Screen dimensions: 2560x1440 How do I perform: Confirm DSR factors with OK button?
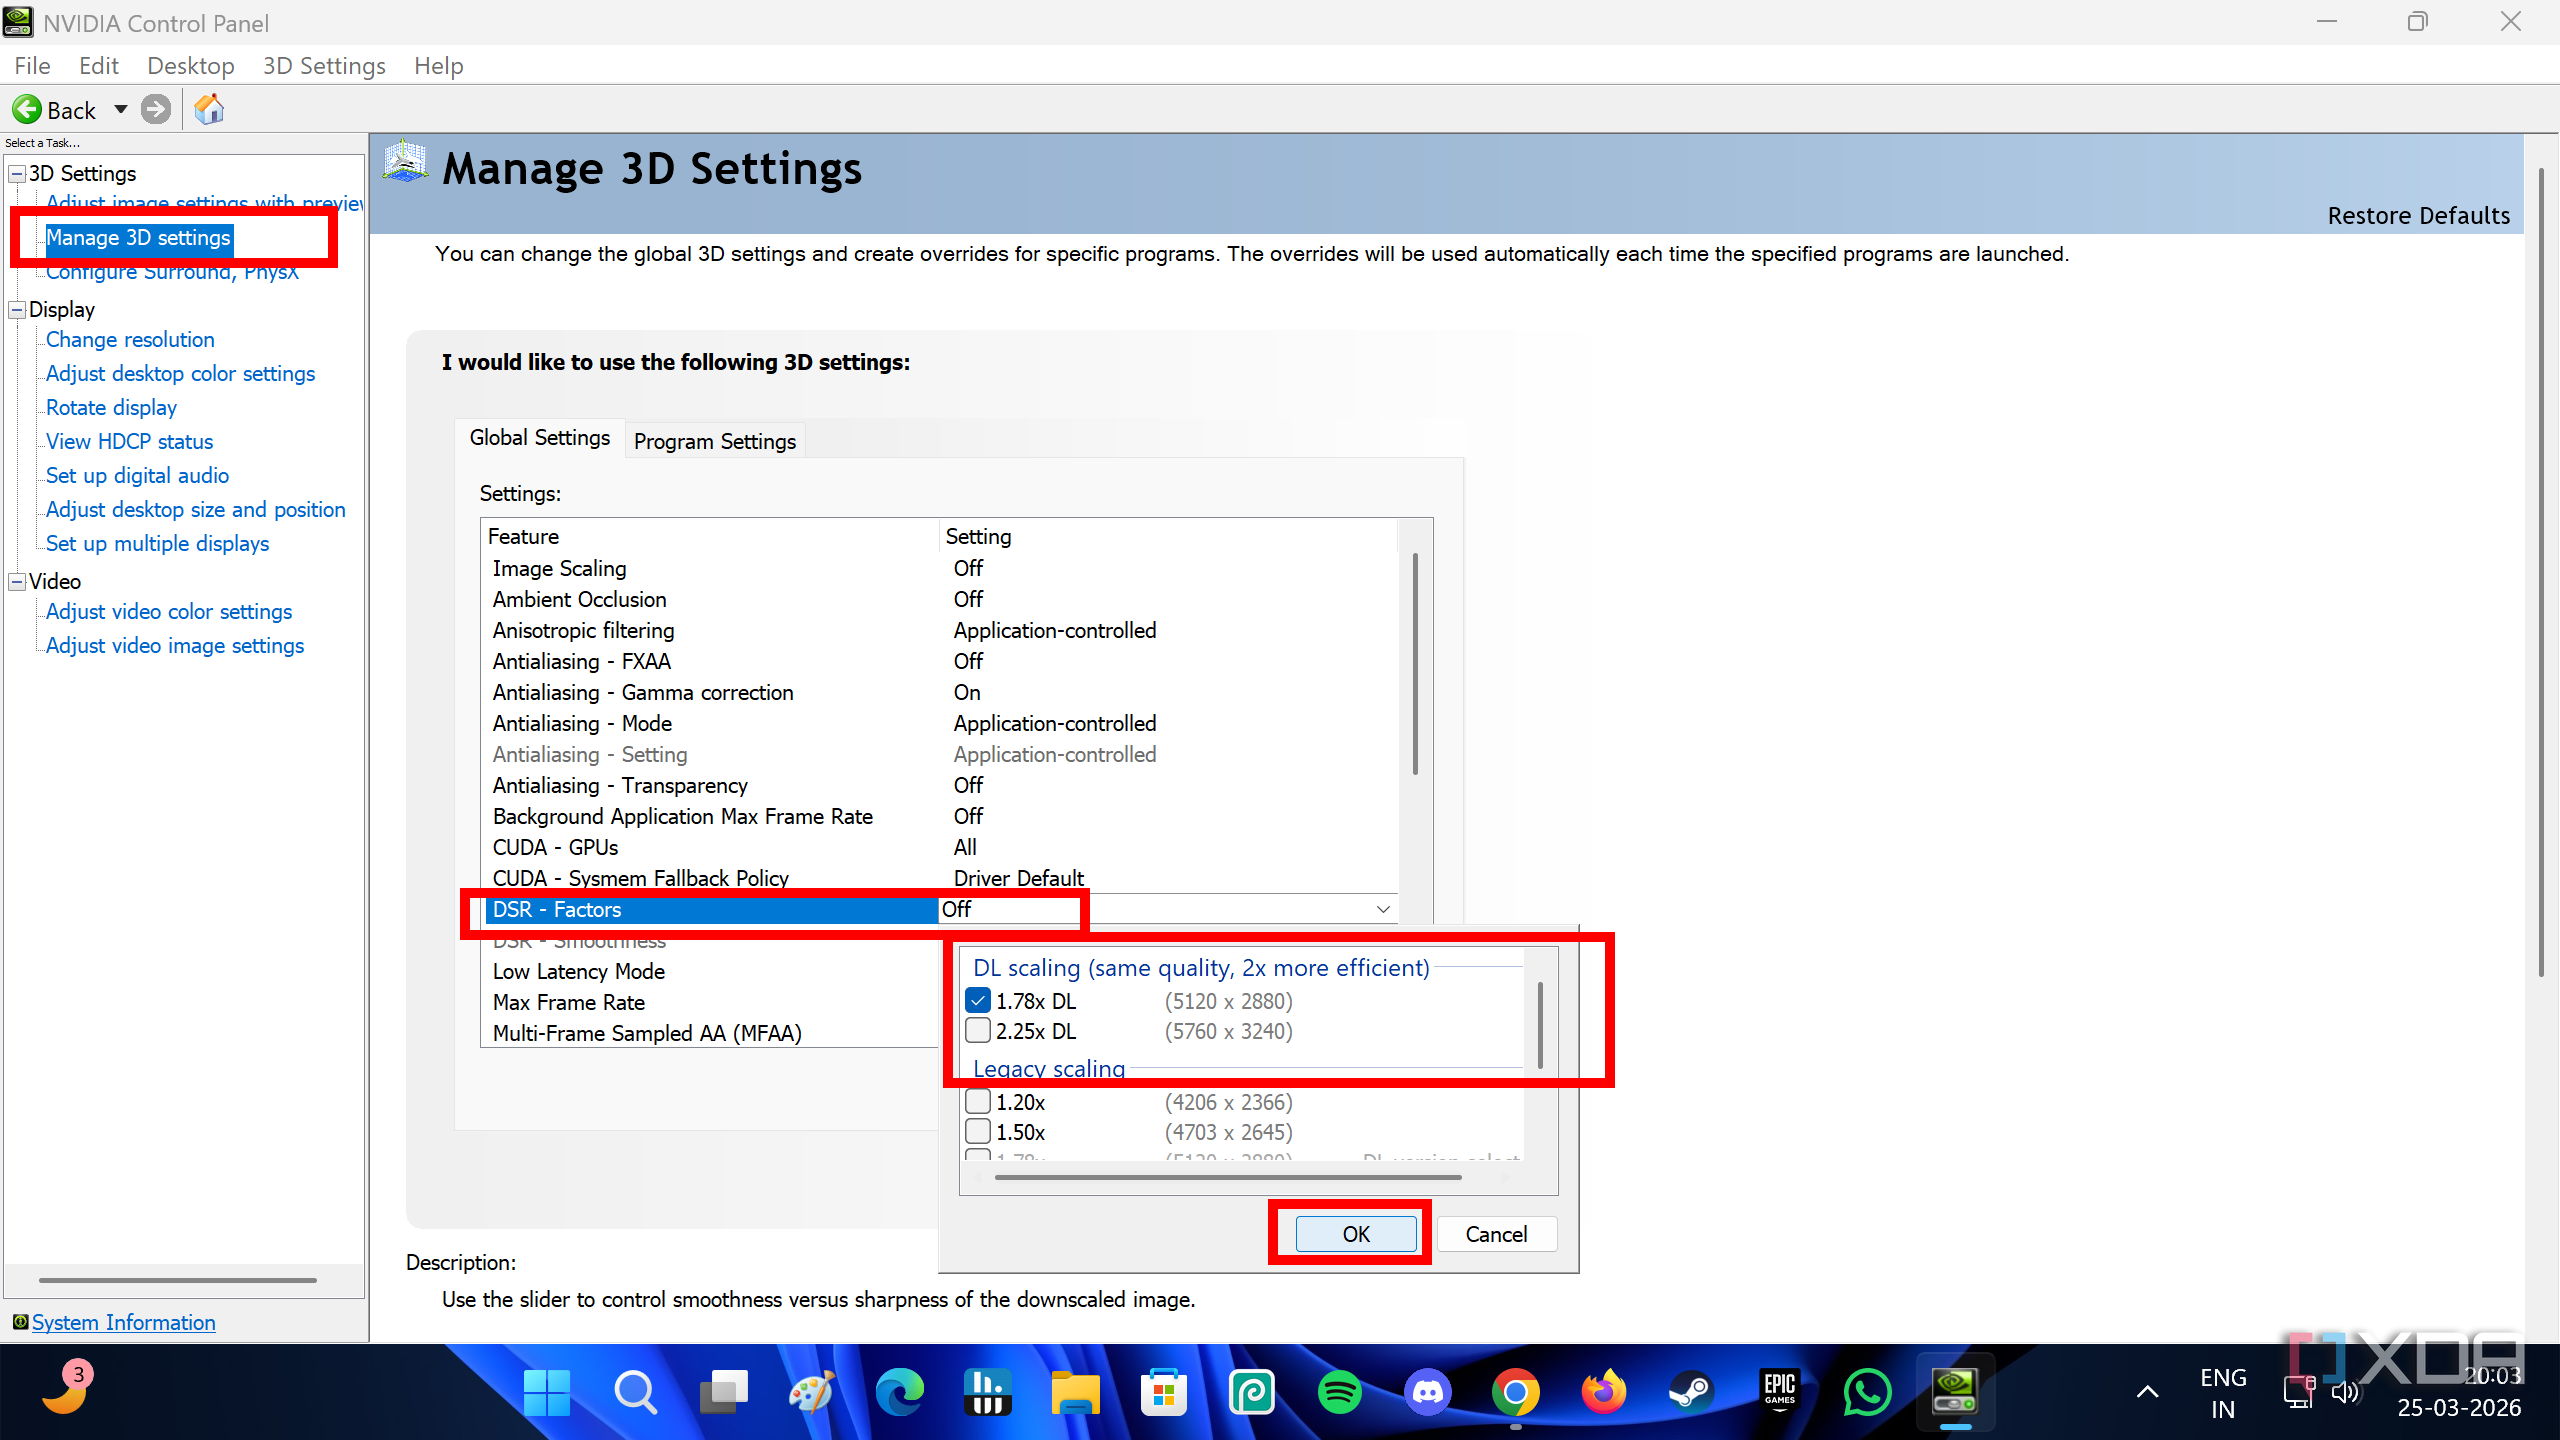1356,1234
